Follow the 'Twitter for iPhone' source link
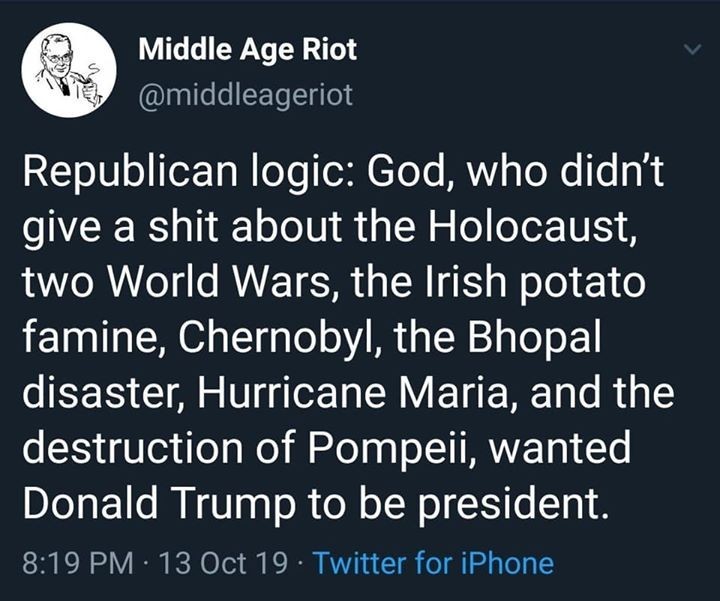The width and height of the screenshot is (720, 601). (433, 562)
